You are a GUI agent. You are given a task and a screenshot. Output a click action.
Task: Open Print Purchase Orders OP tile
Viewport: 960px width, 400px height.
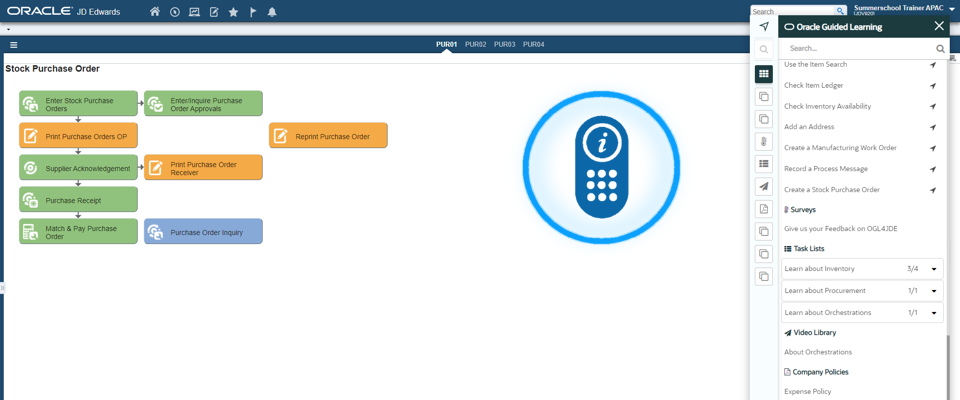[78, 135]
